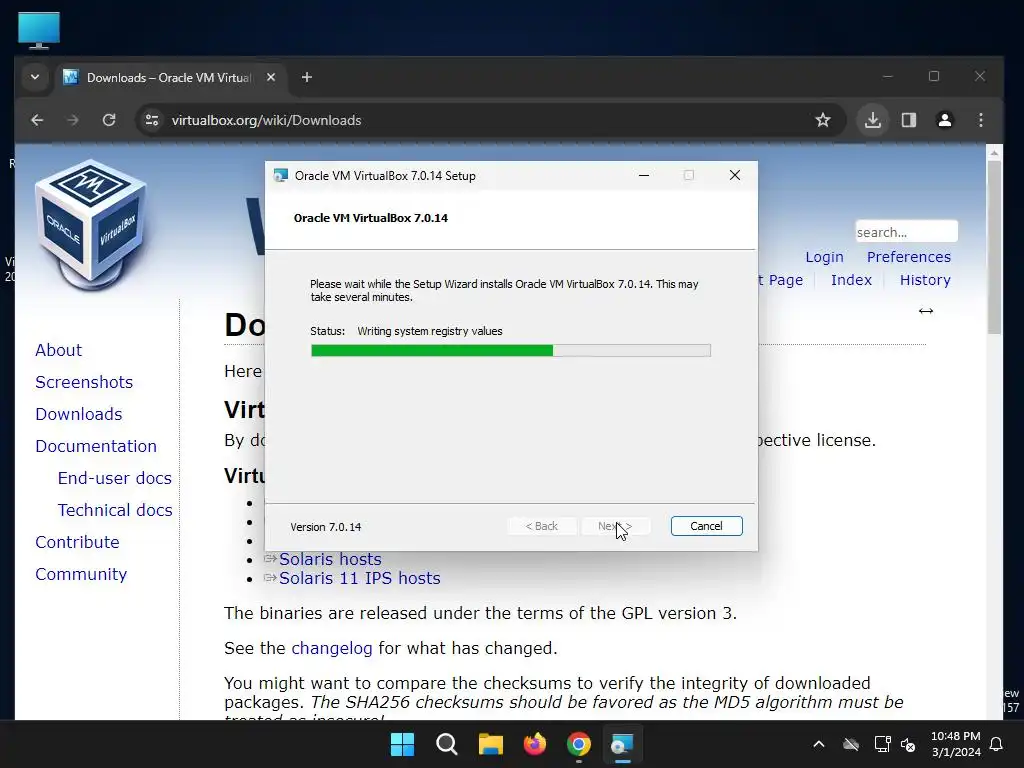Viewport: 1024px width, 768px height.
Task: Click the installer green progress bar
Action: (511, 351)
